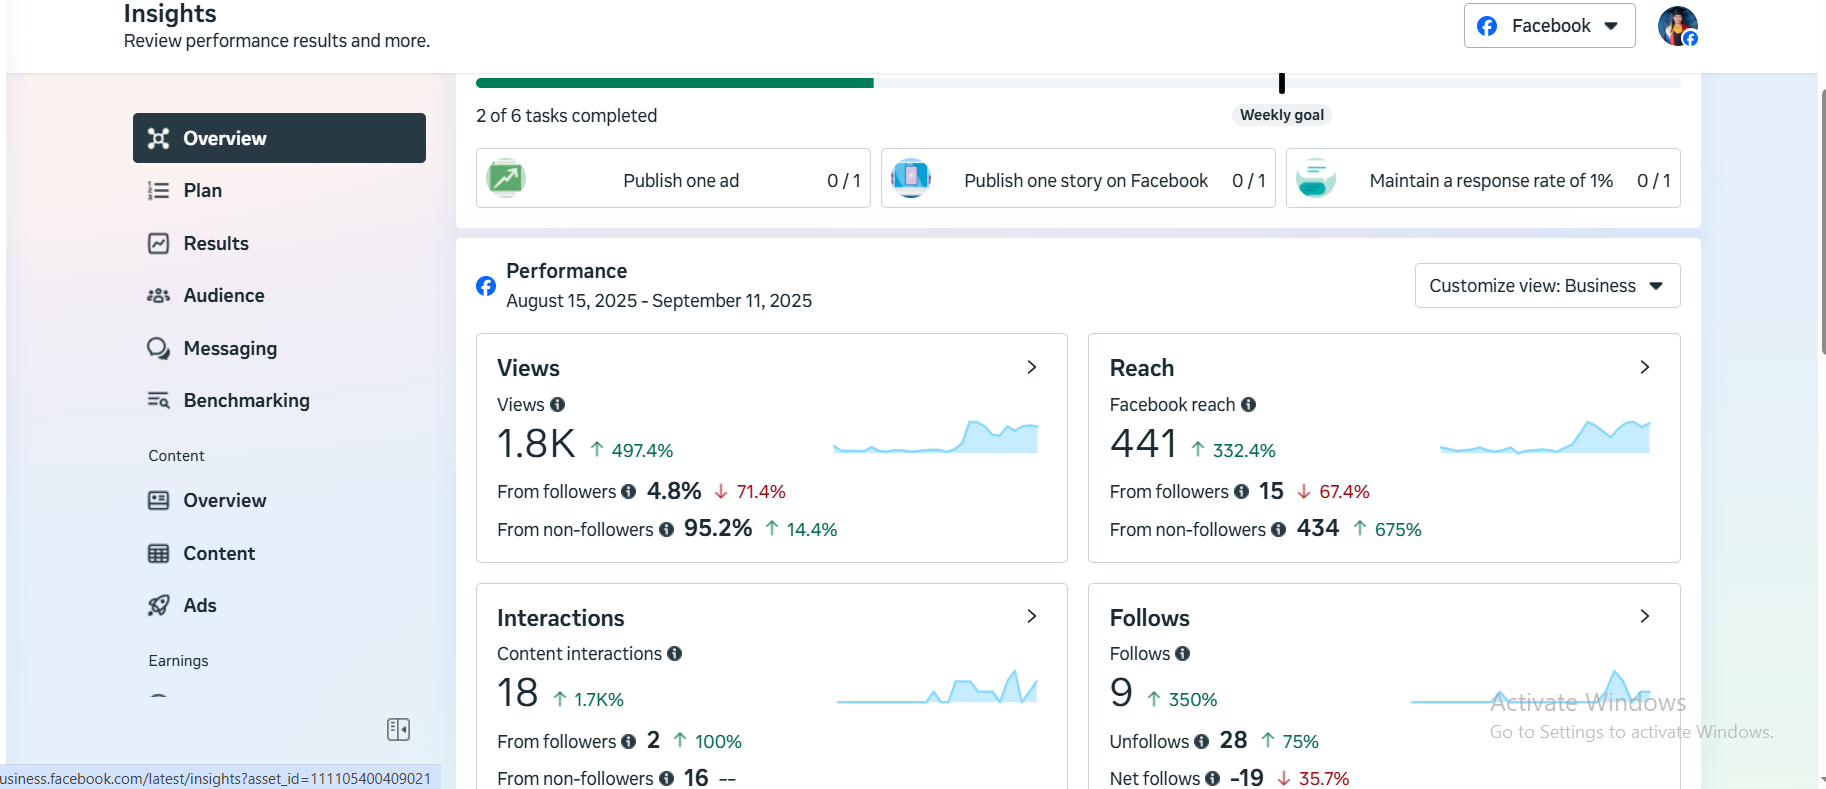Click the Results chart icon
1826x789 pixels.
coord(158,244)
